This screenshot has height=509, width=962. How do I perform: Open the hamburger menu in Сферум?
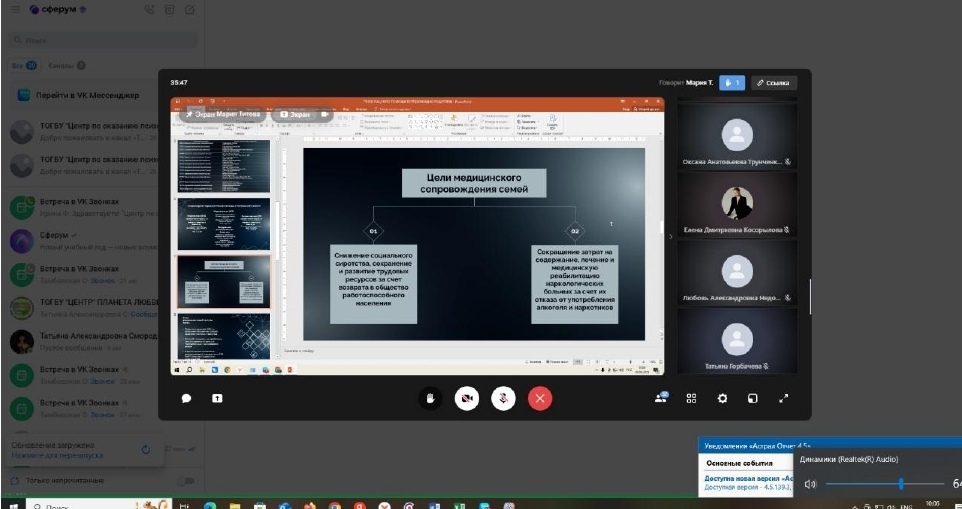click(15, 9)
